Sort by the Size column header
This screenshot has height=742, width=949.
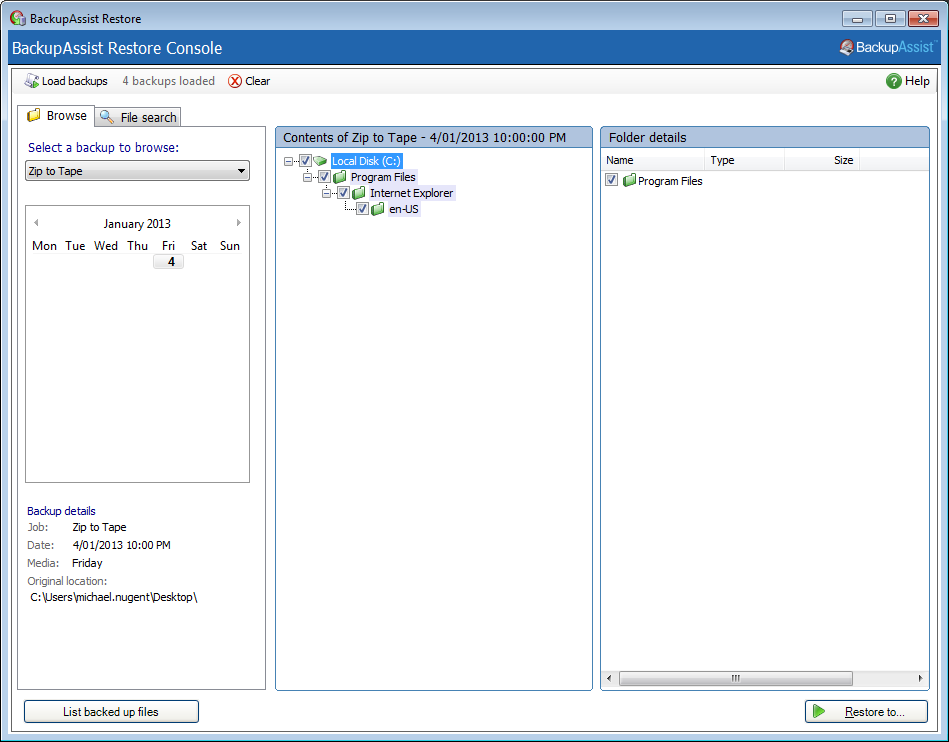821,160
